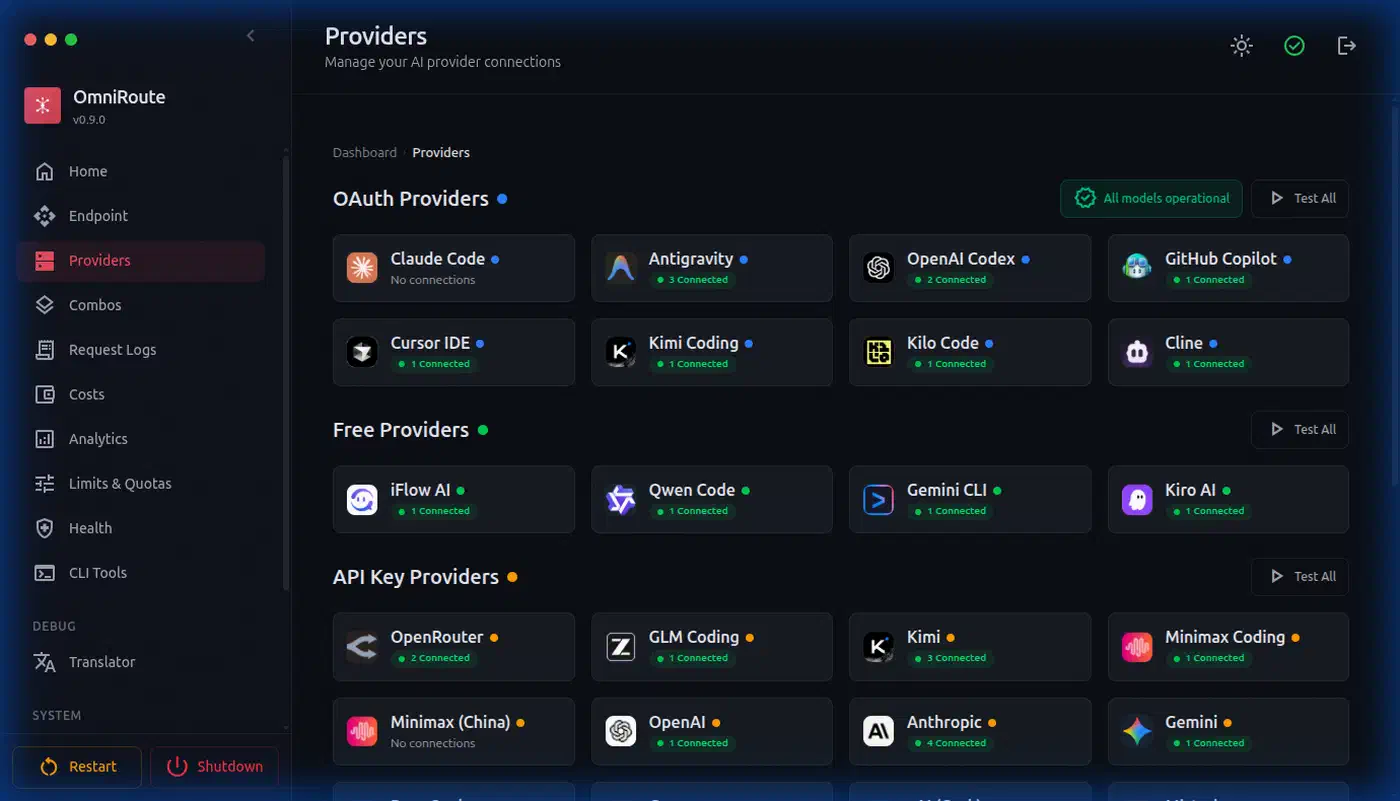Test all Free Providers
Image resolution: width=1400 pixels, height=801 pixels.
(1300, 429)
